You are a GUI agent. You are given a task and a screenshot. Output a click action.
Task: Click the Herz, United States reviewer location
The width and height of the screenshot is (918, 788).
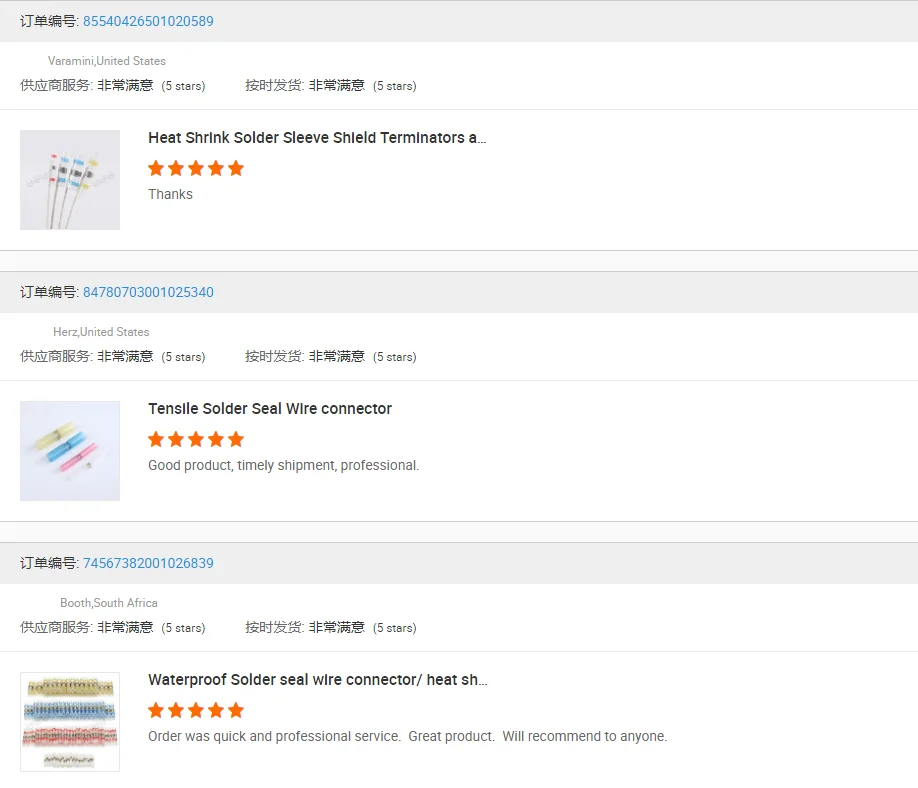pyautogui.click(x=101, y=332)
